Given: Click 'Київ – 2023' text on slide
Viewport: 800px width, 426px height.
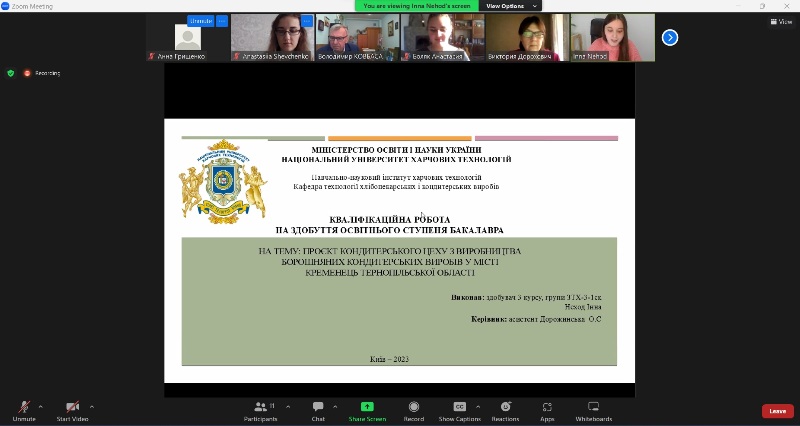Looking at the screenshot, I should click(x=389, y=359).
